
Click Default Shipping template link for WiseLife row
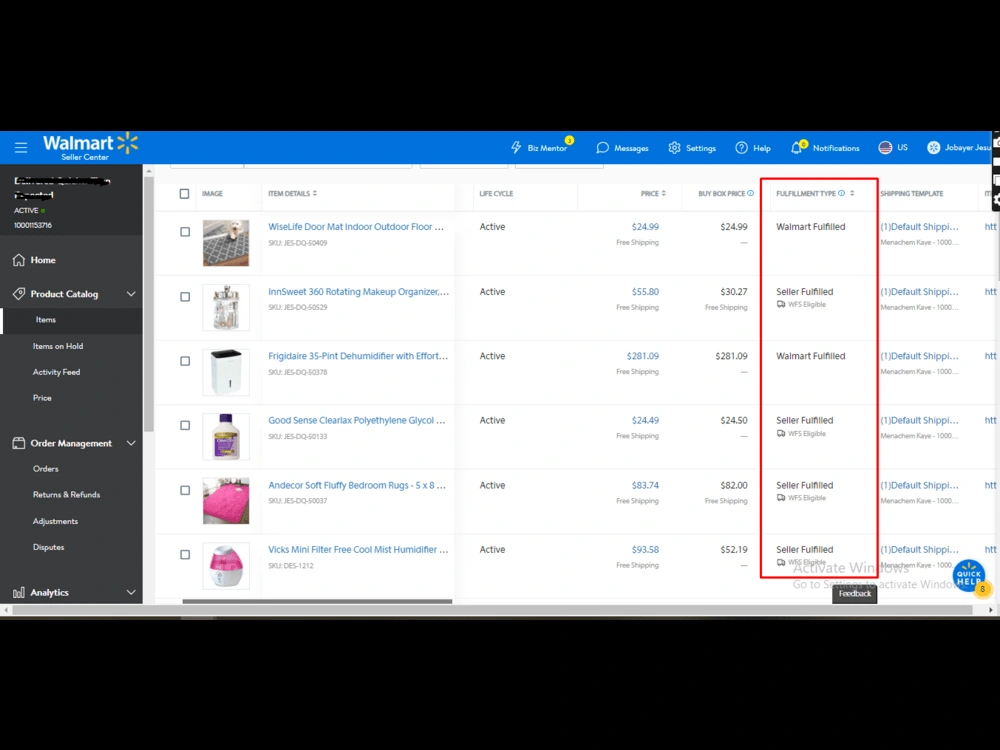coord(919,226)
